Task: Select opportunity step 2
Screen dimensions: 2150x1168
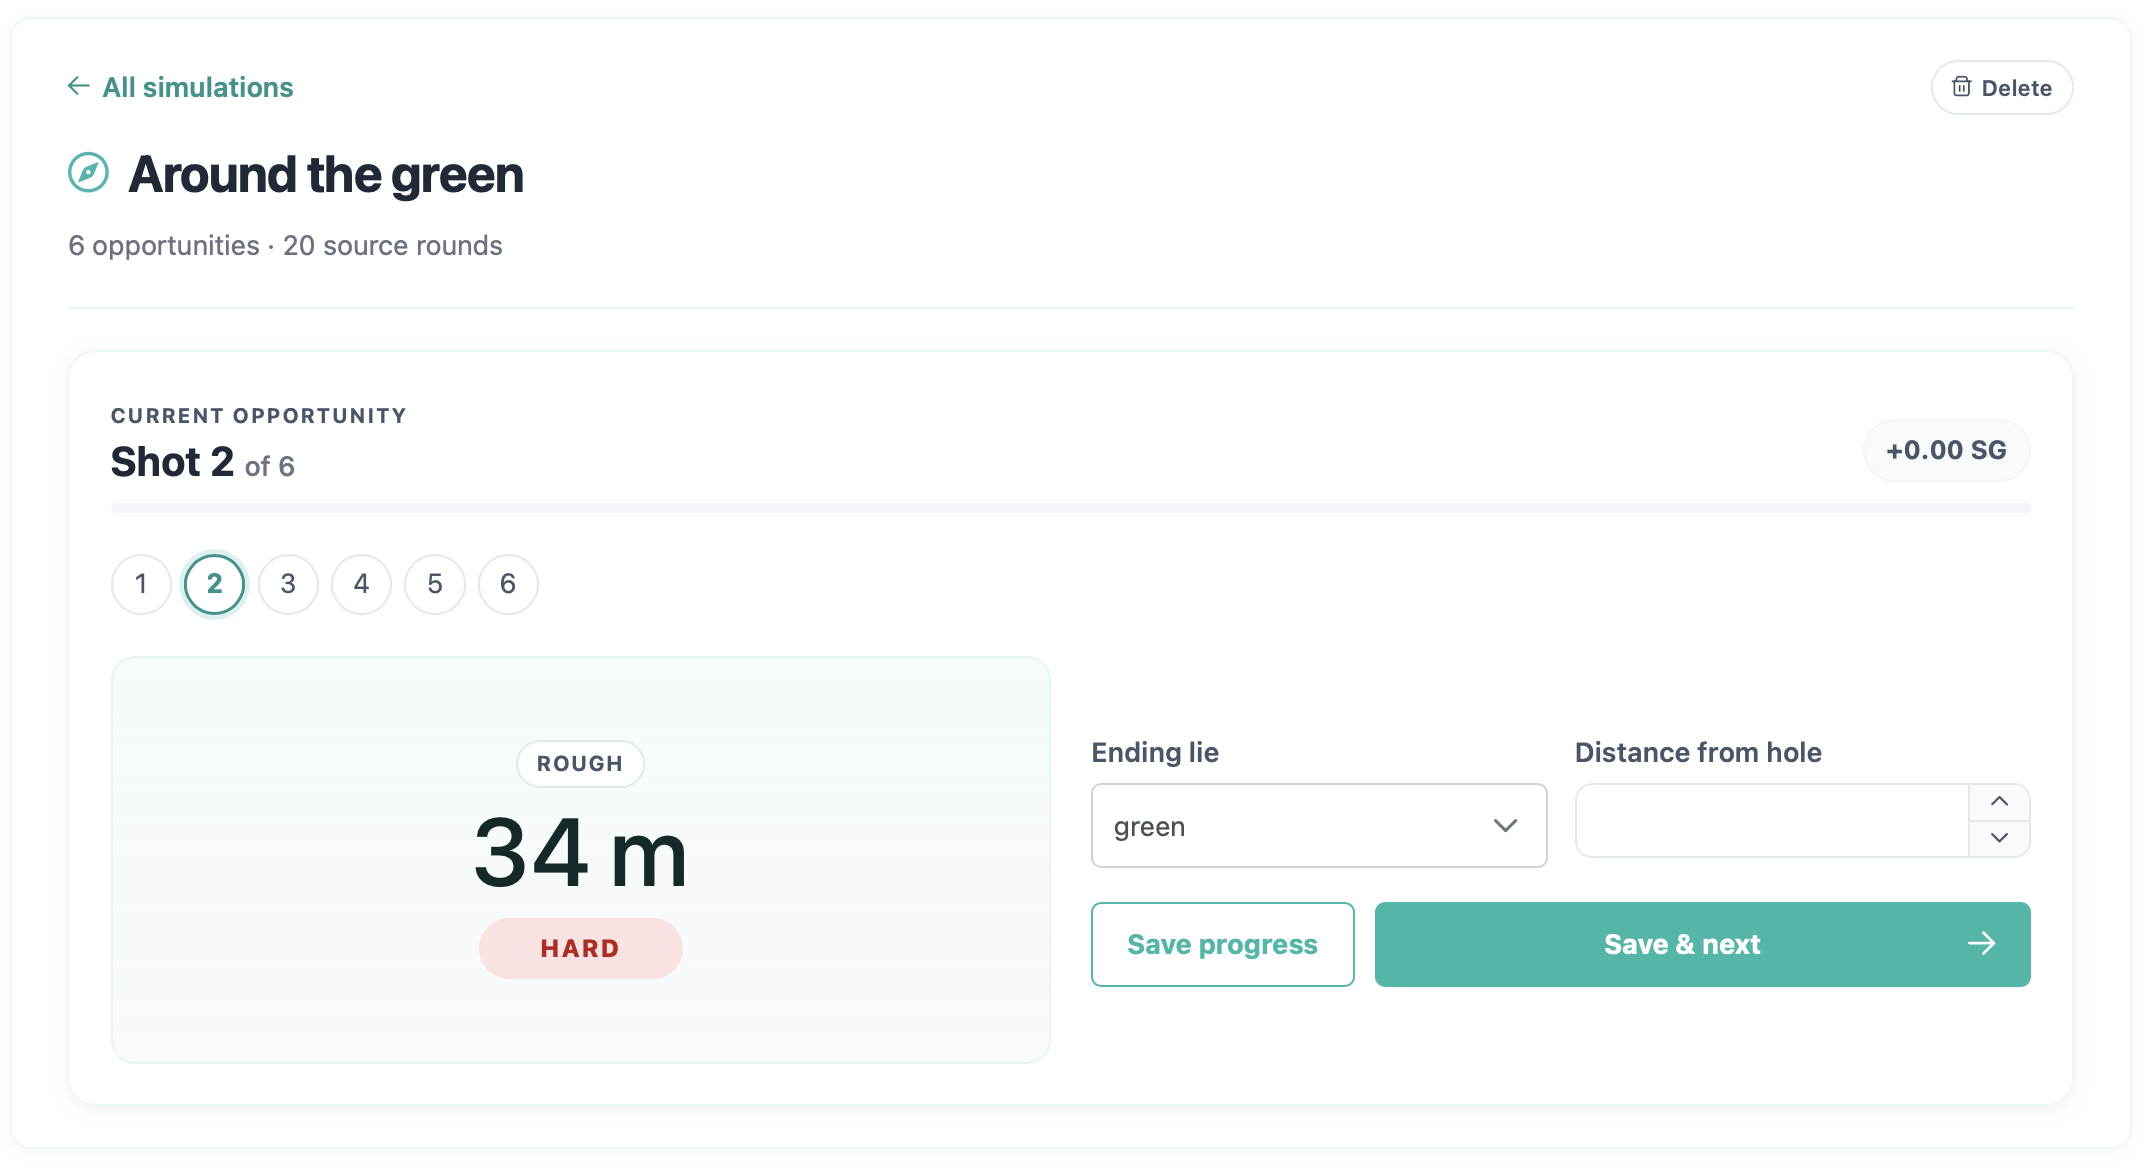Action: point(215,584)
